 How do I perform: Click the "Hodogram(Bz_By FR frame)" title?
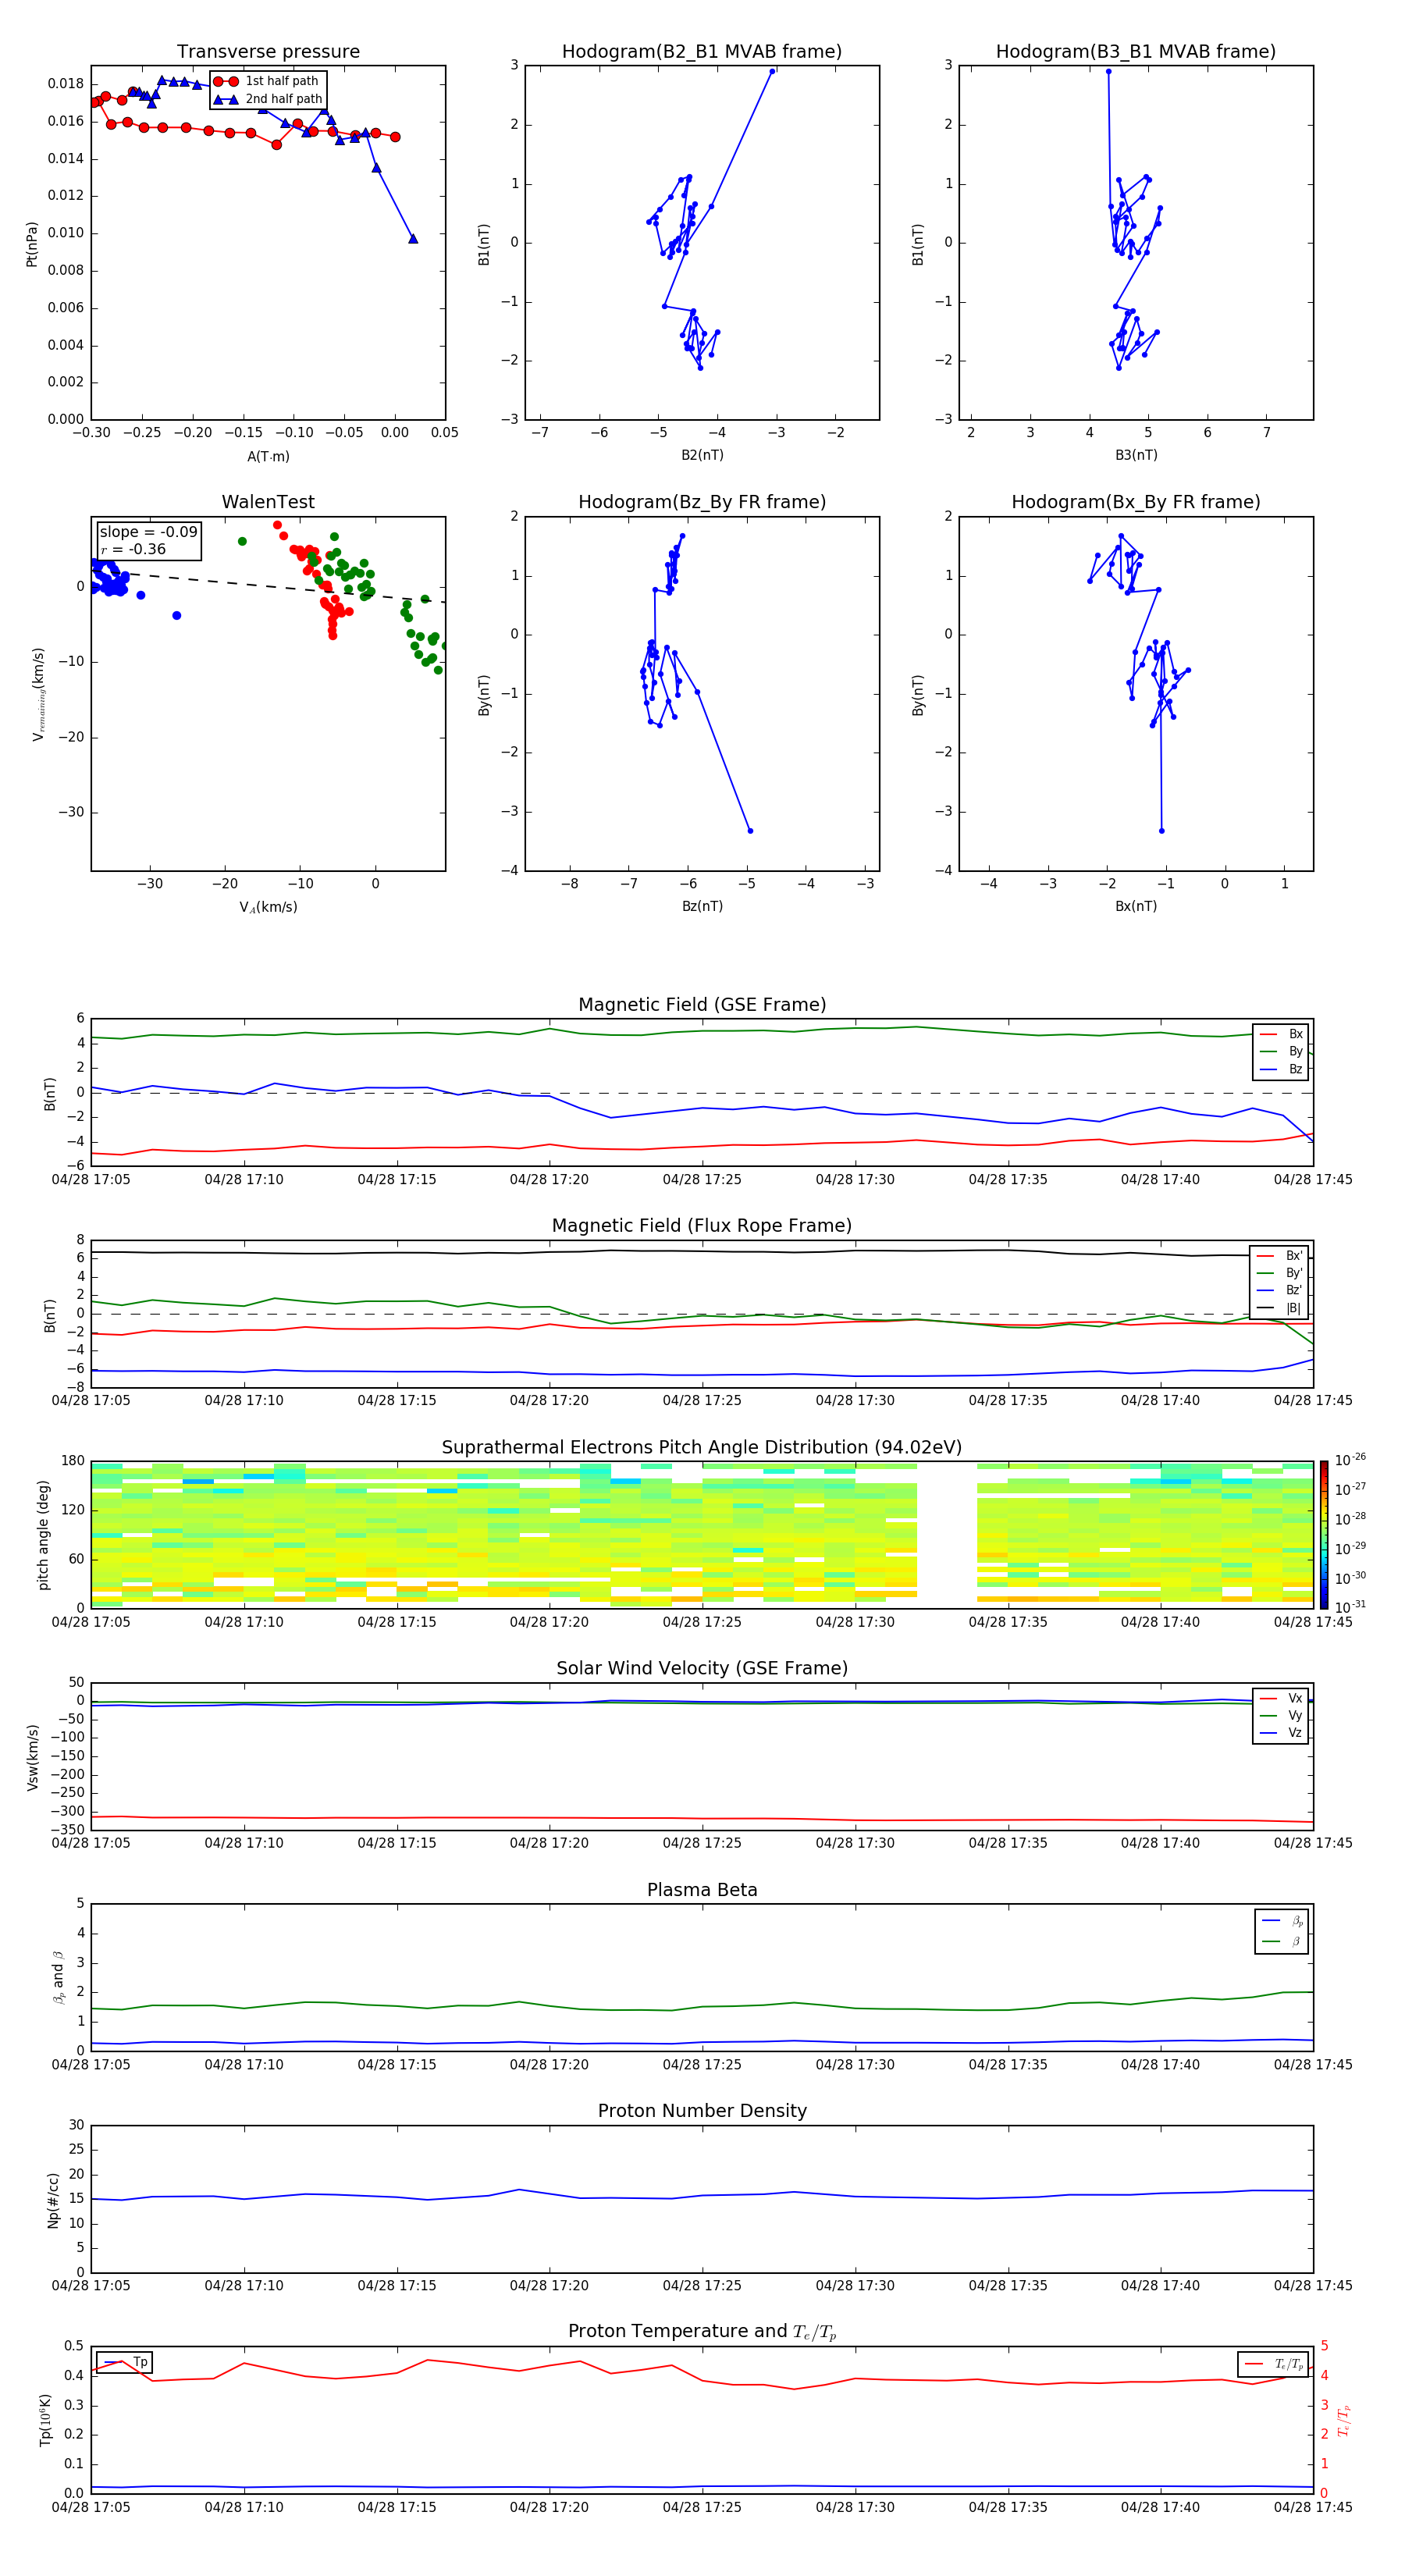[702, 502]
